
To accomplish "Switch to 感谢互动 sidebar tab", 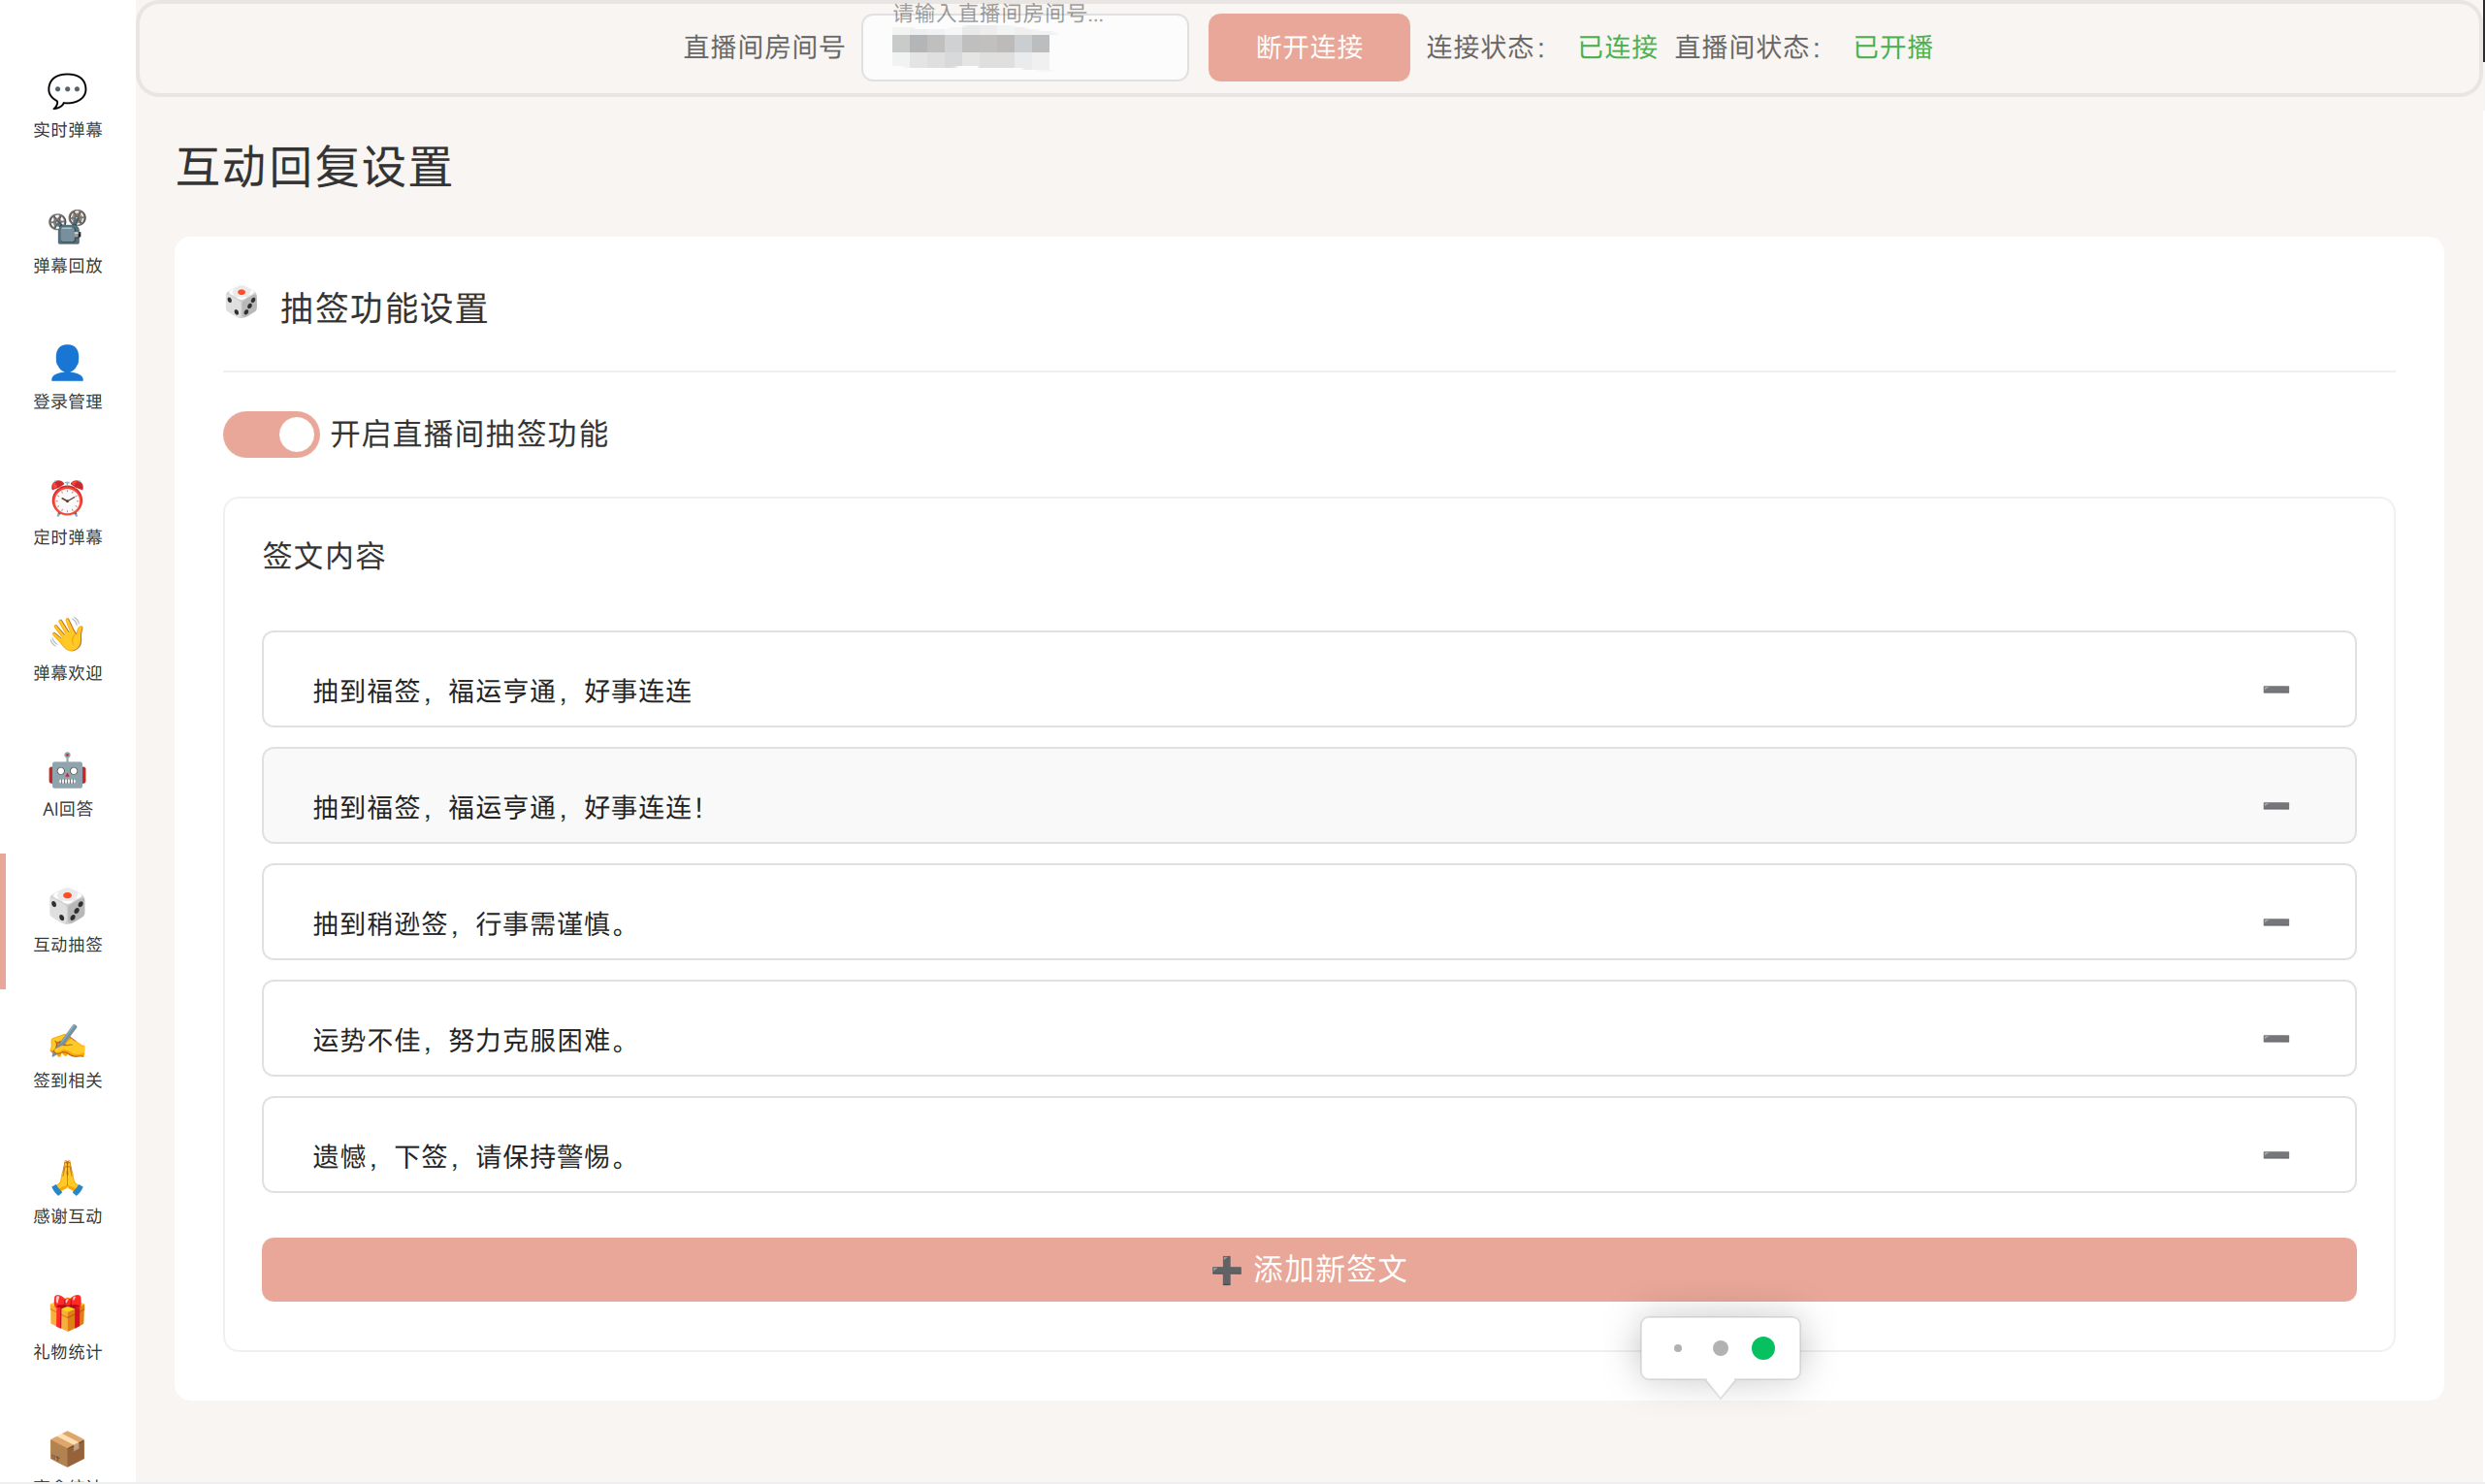I will click(x=67, y=1193).
